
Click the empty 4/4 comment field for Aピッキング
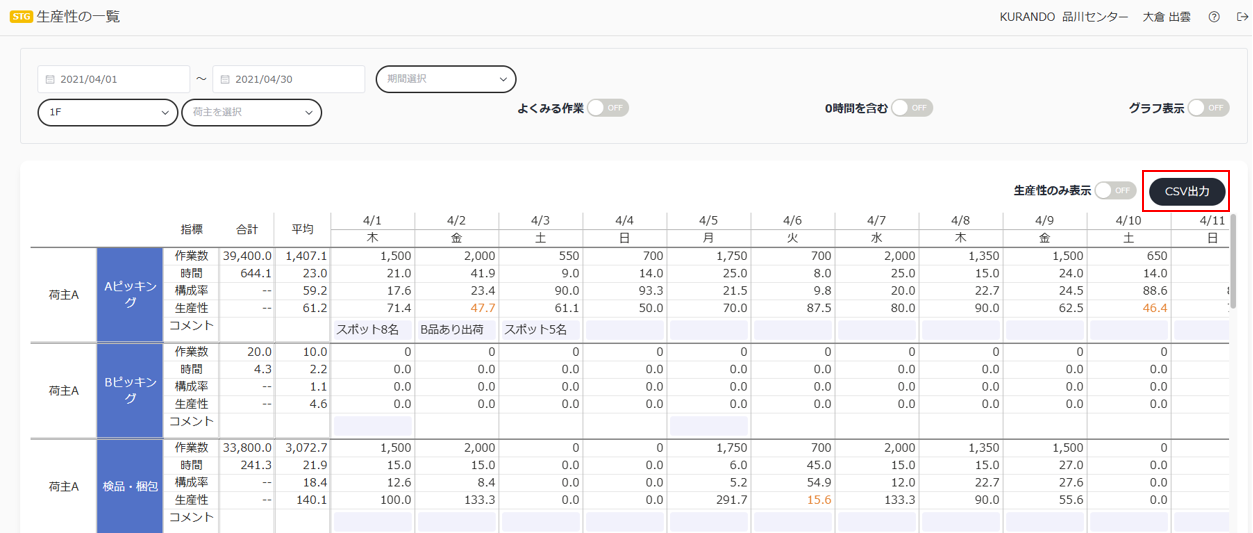click(x=624, y=328)
